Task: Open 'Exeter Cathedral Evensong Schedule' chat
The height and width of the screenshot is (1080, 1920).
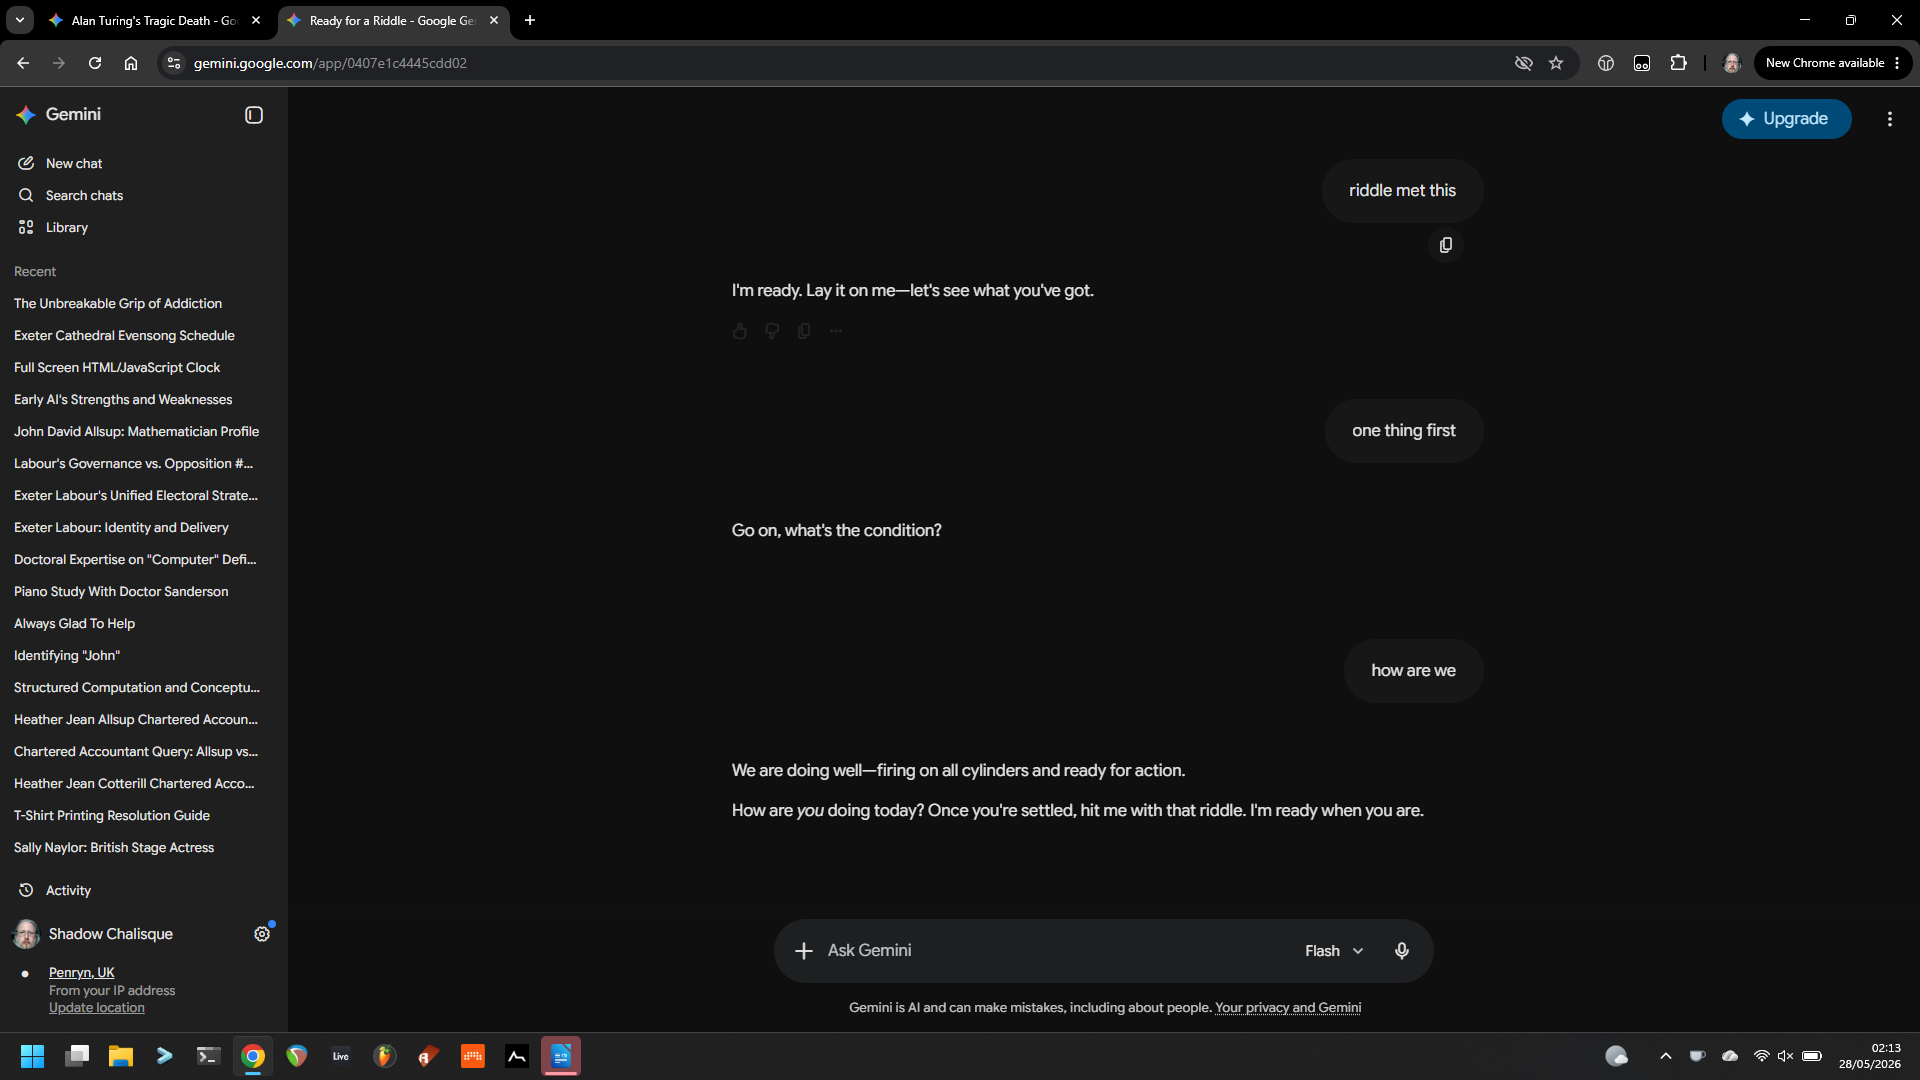Action: click(124, 335)
